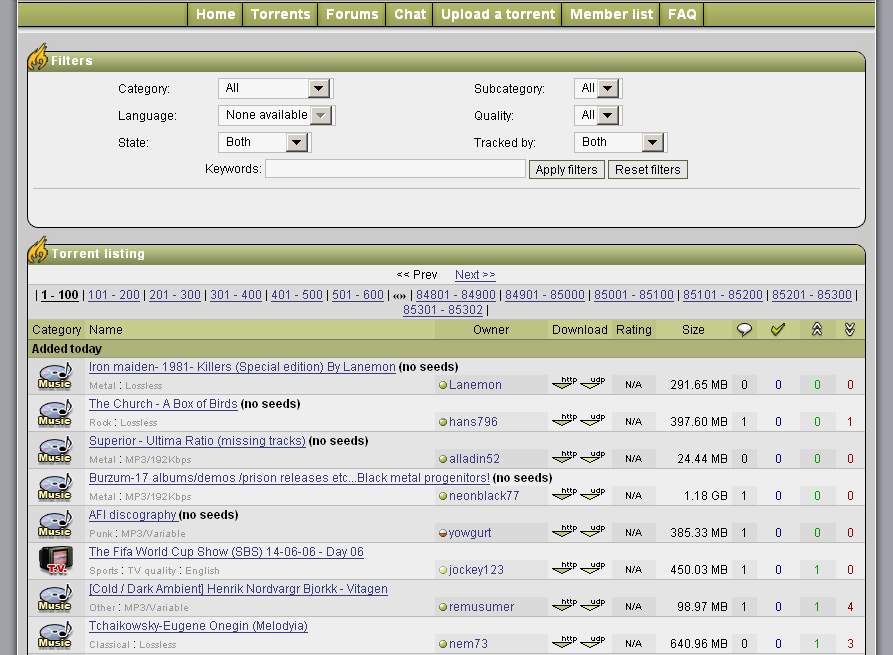
Task: Click the http download icon for Iron maiden Killers
Action: 564,383
